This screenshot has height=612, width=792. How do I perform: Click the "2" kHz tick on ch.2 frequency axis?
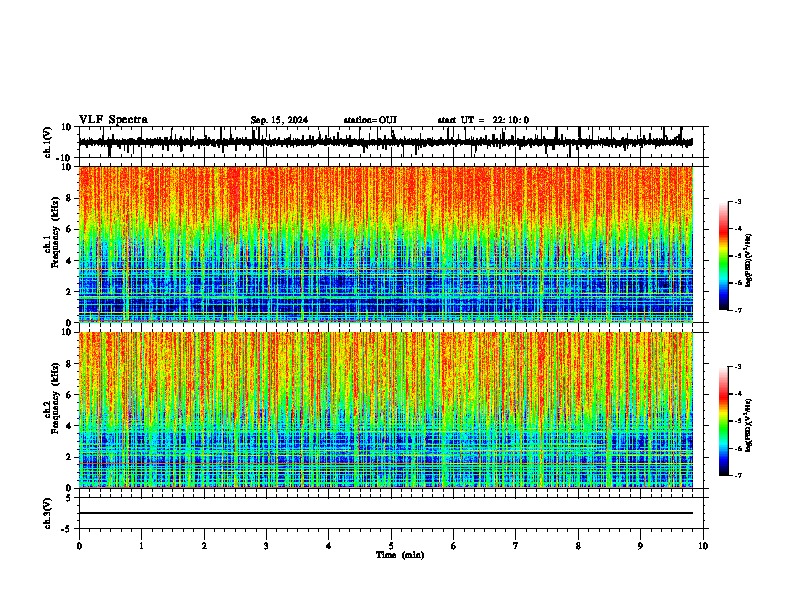coord(70,457)
